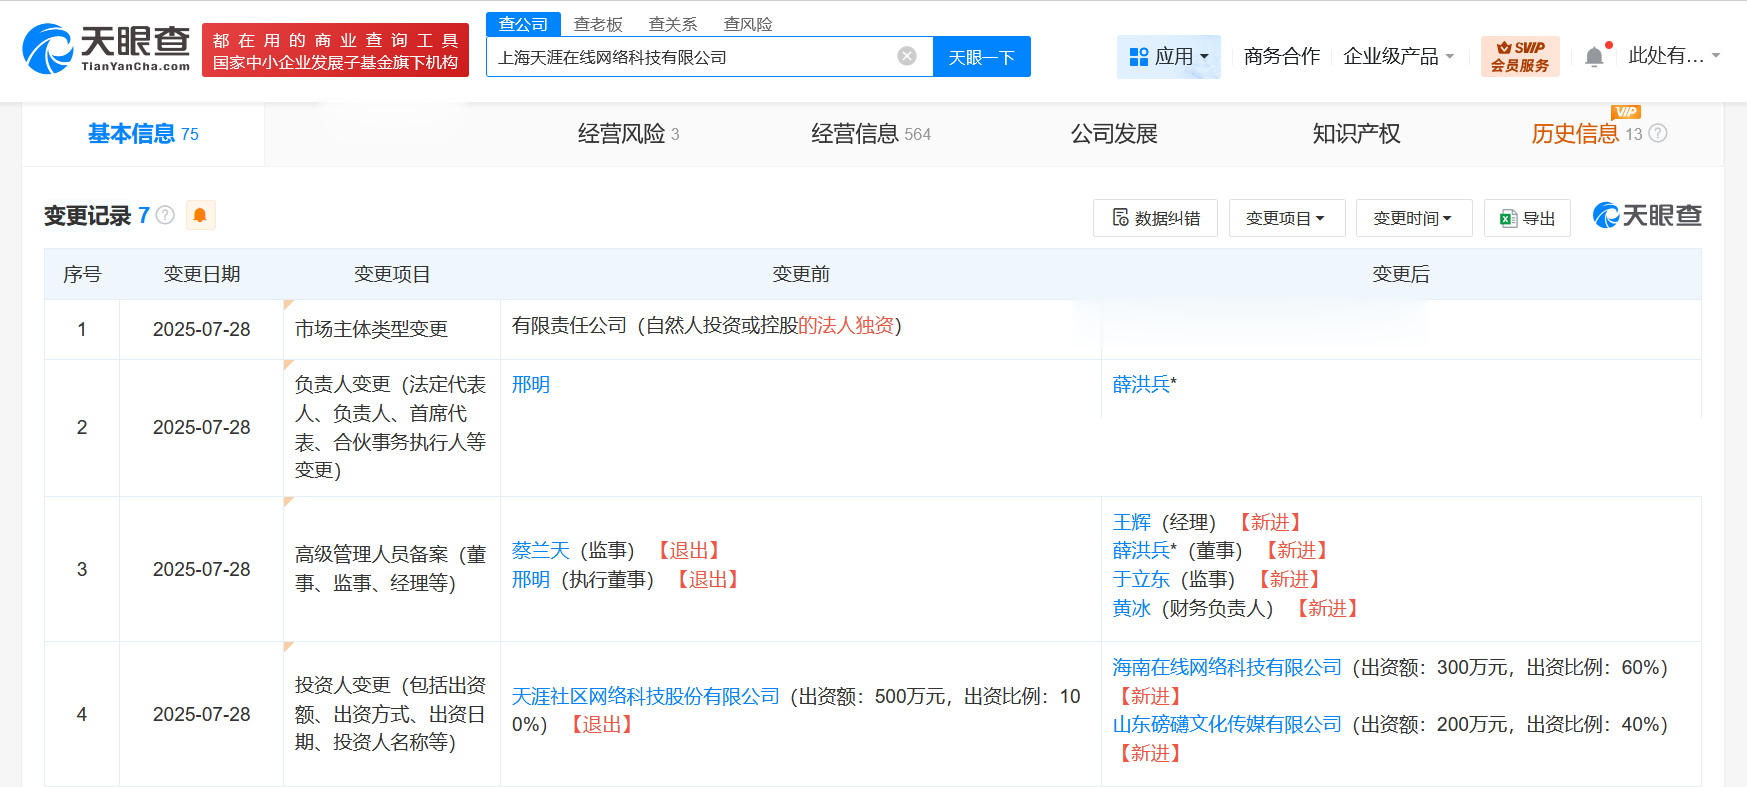Open the notification bell in top bar
Image resolution: width=1747 pixels, height=787 pixels.
(1594, 57)
